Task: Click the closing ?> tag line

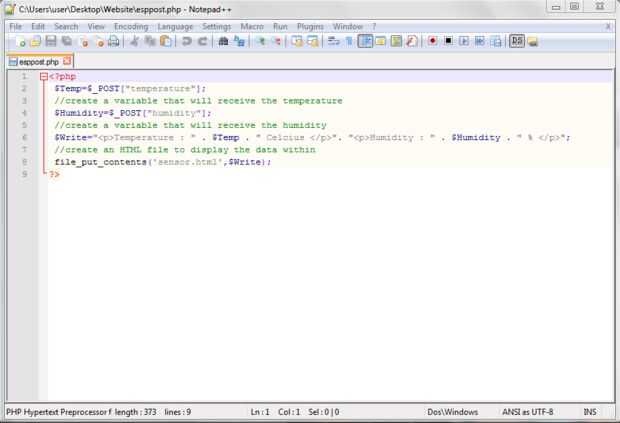Action: tap(54, 174)
